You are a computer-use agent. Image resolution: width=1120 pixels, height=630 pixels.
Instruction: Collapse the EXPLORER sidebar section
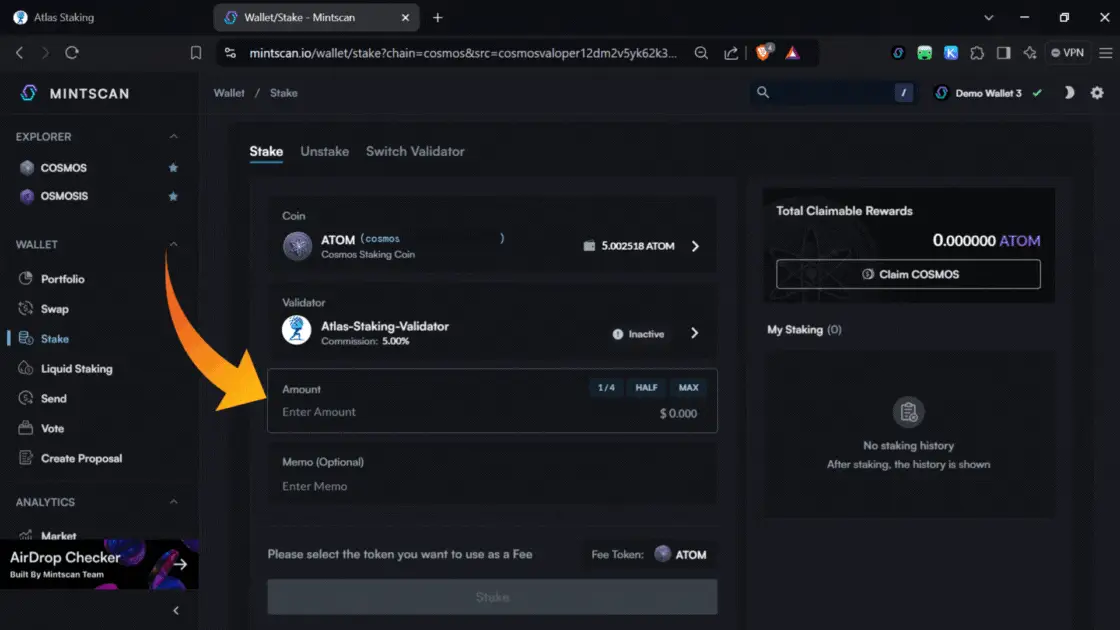[x=173, y=137]
